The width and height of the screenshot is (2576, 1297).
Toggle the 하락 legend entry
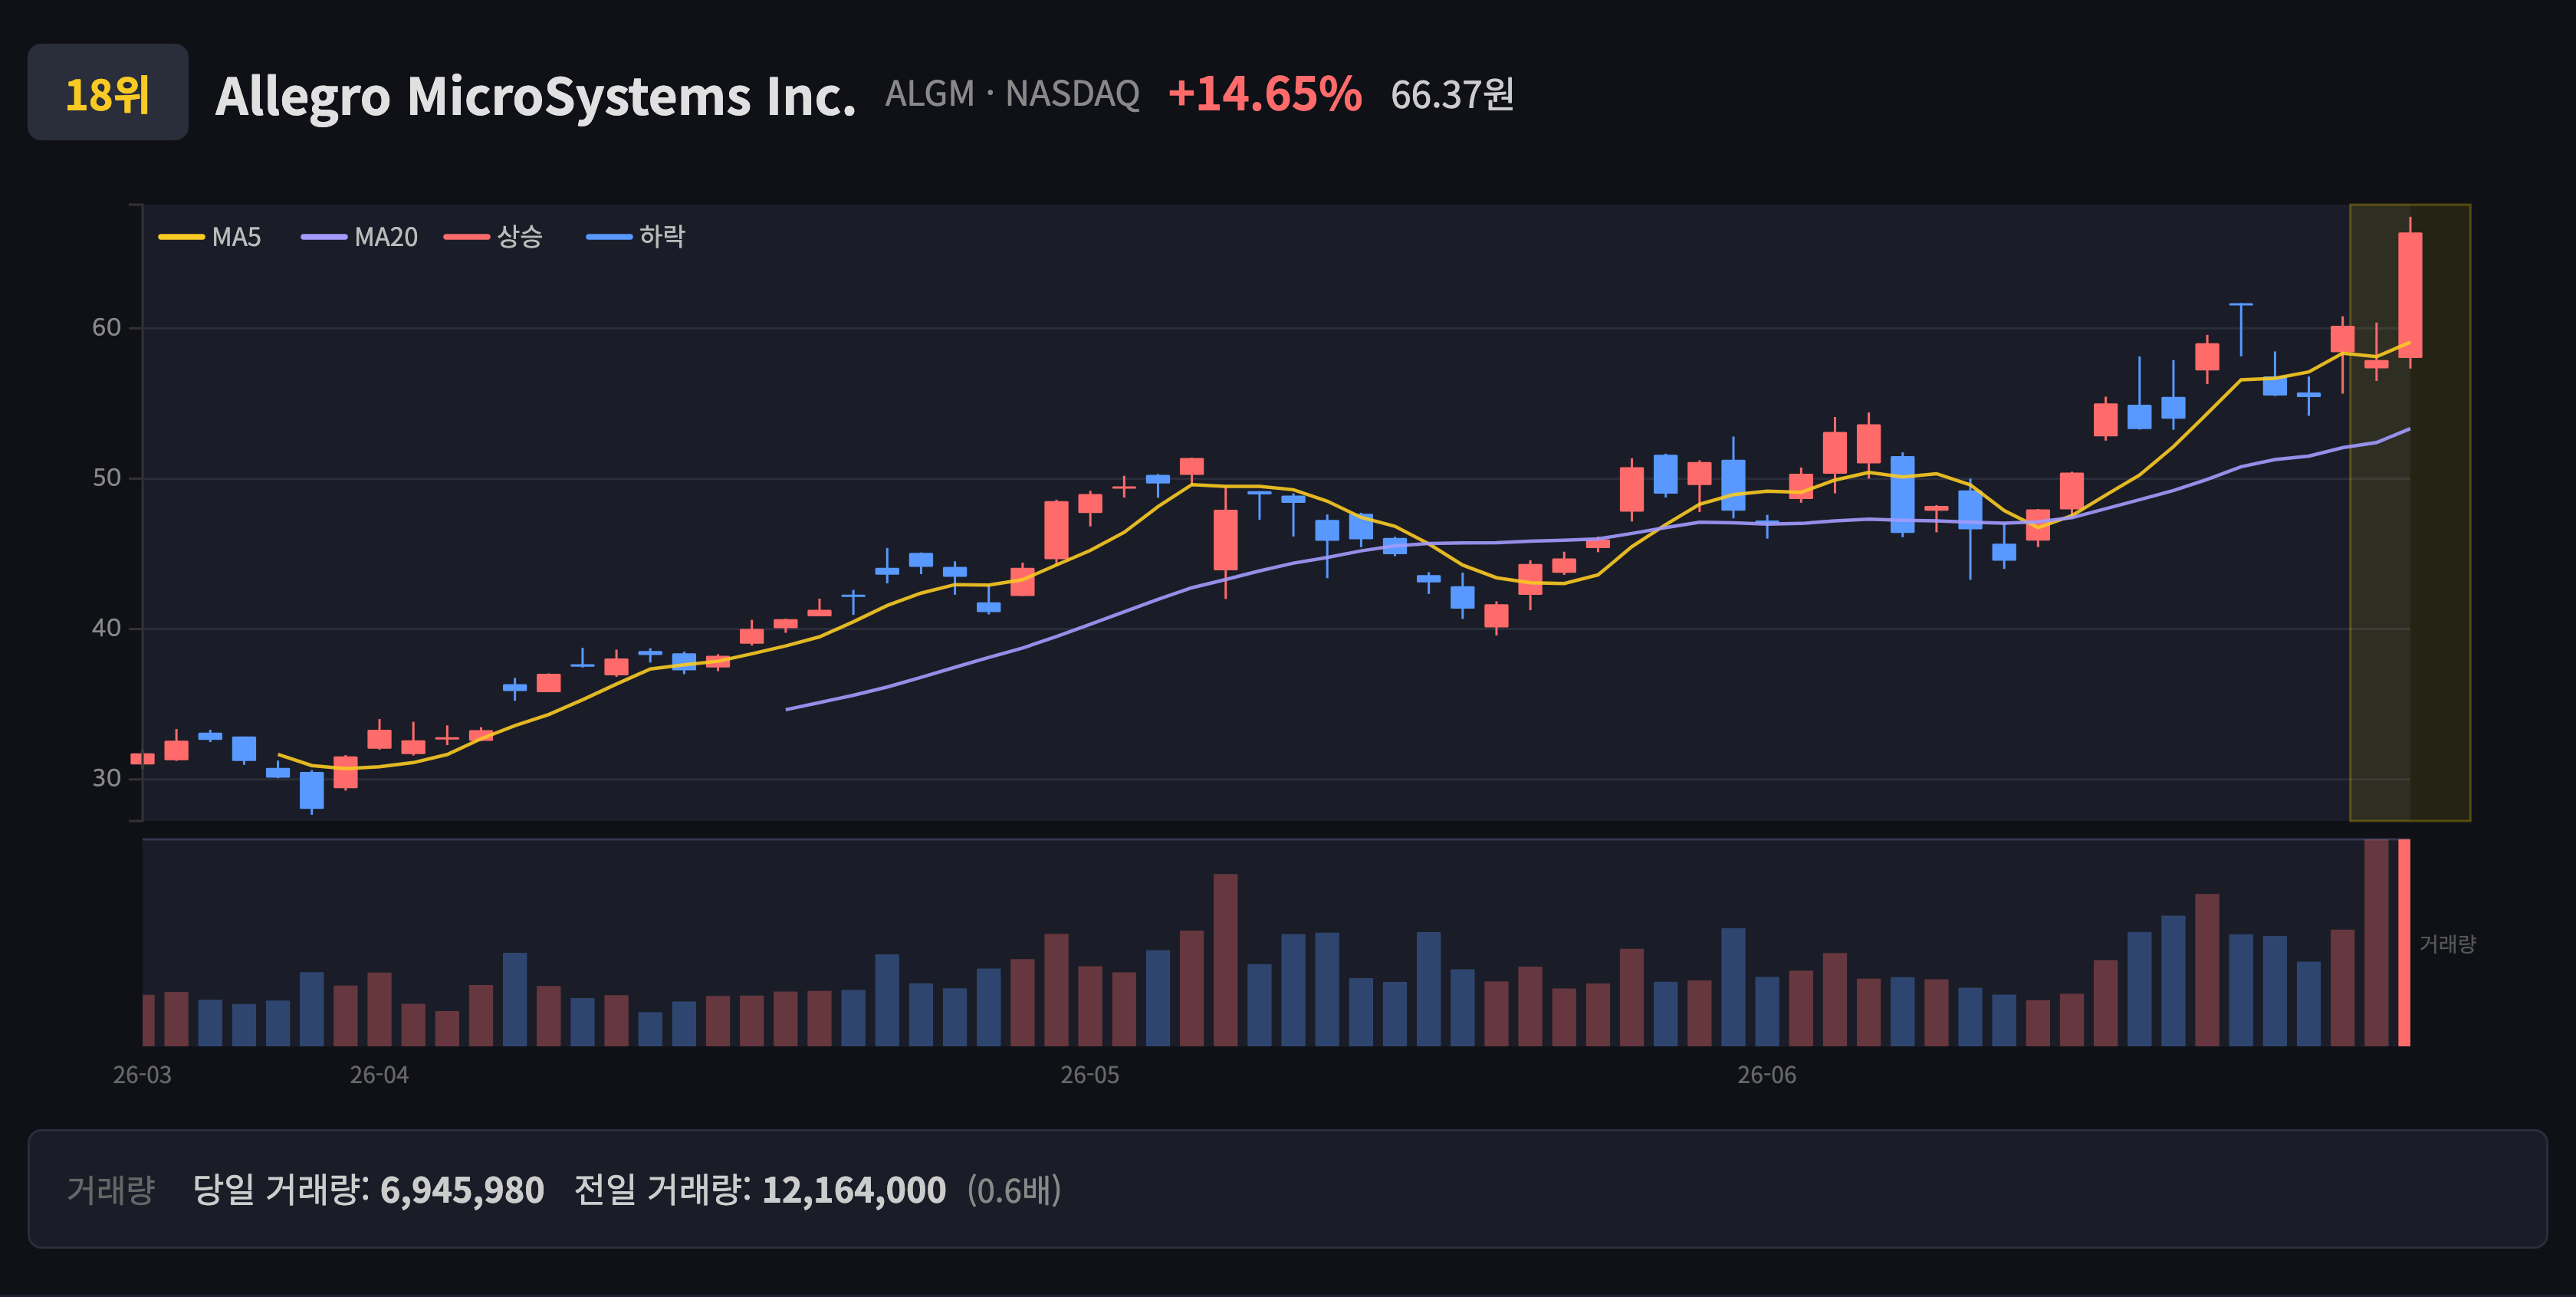[x=636, y=237]
